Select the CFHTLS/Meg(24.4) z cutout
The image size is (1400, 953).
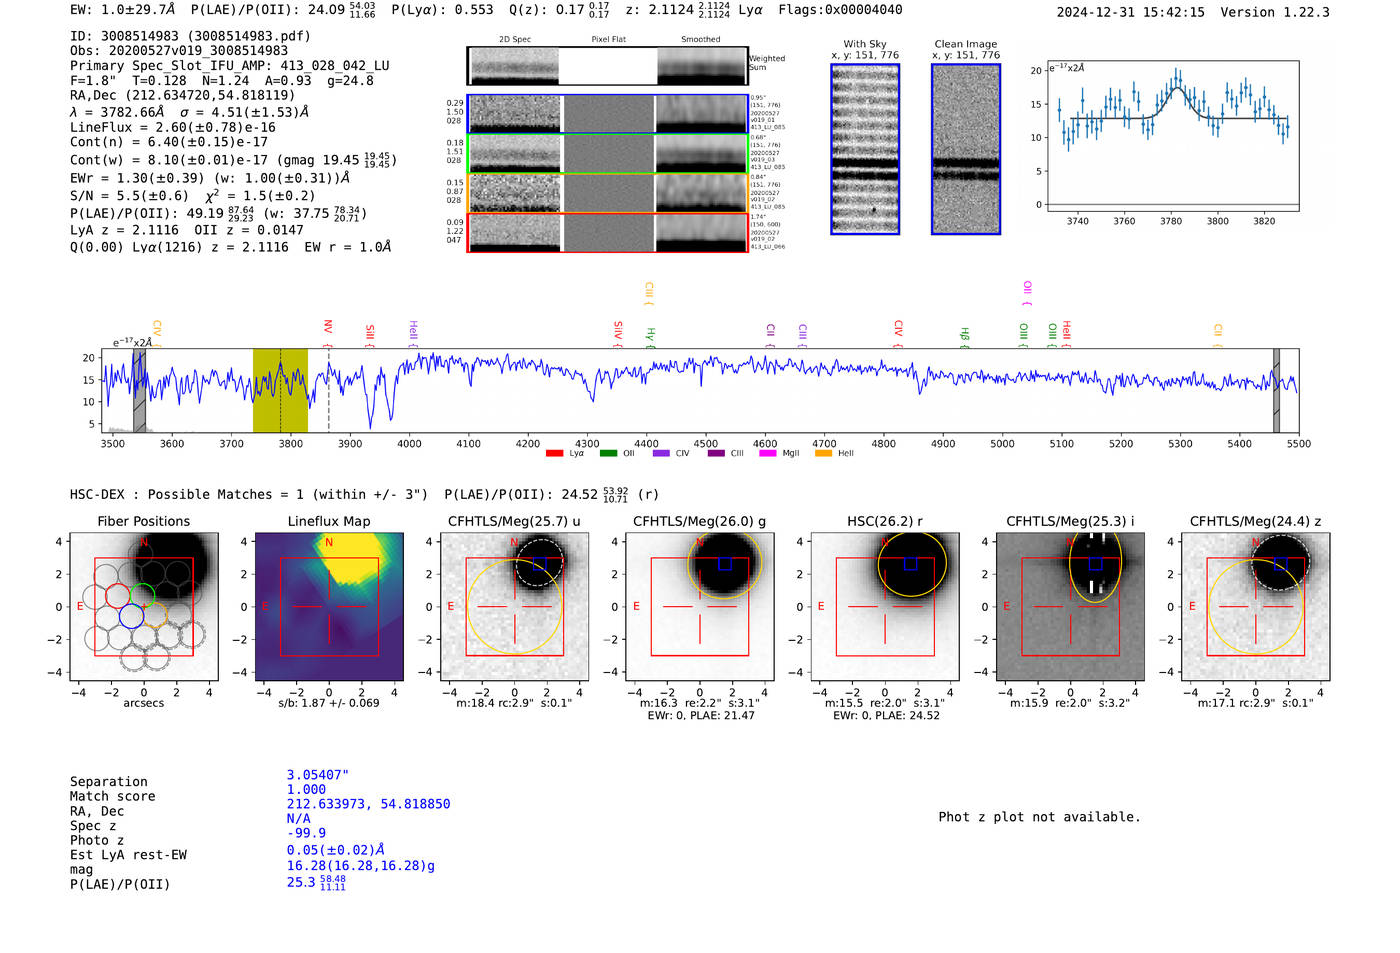click(1255, 606)
